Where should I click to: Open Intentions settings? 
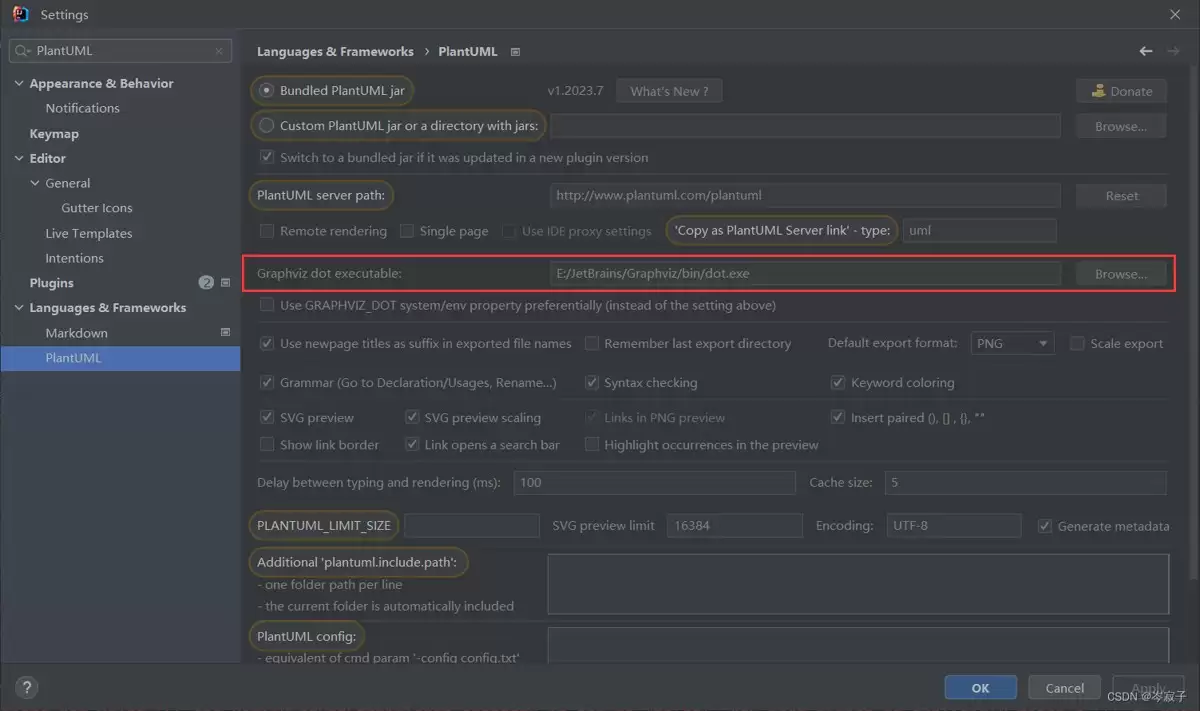74,258
